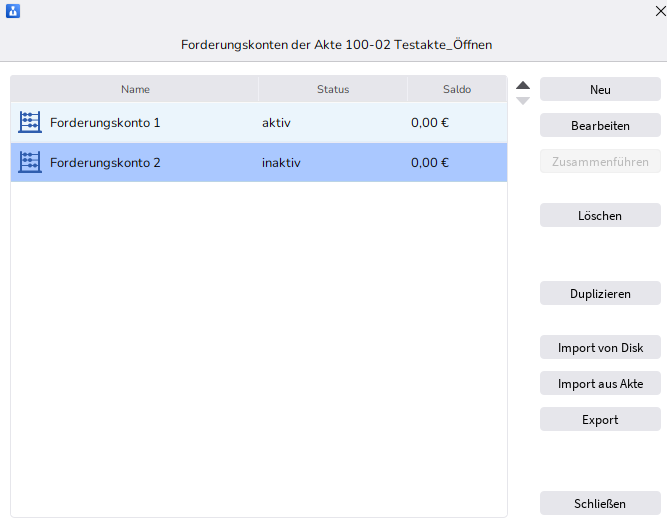
Task: Click the abacus icon of Forderungskonto 1
Action: pyautogui.click(x=30, y=123)
